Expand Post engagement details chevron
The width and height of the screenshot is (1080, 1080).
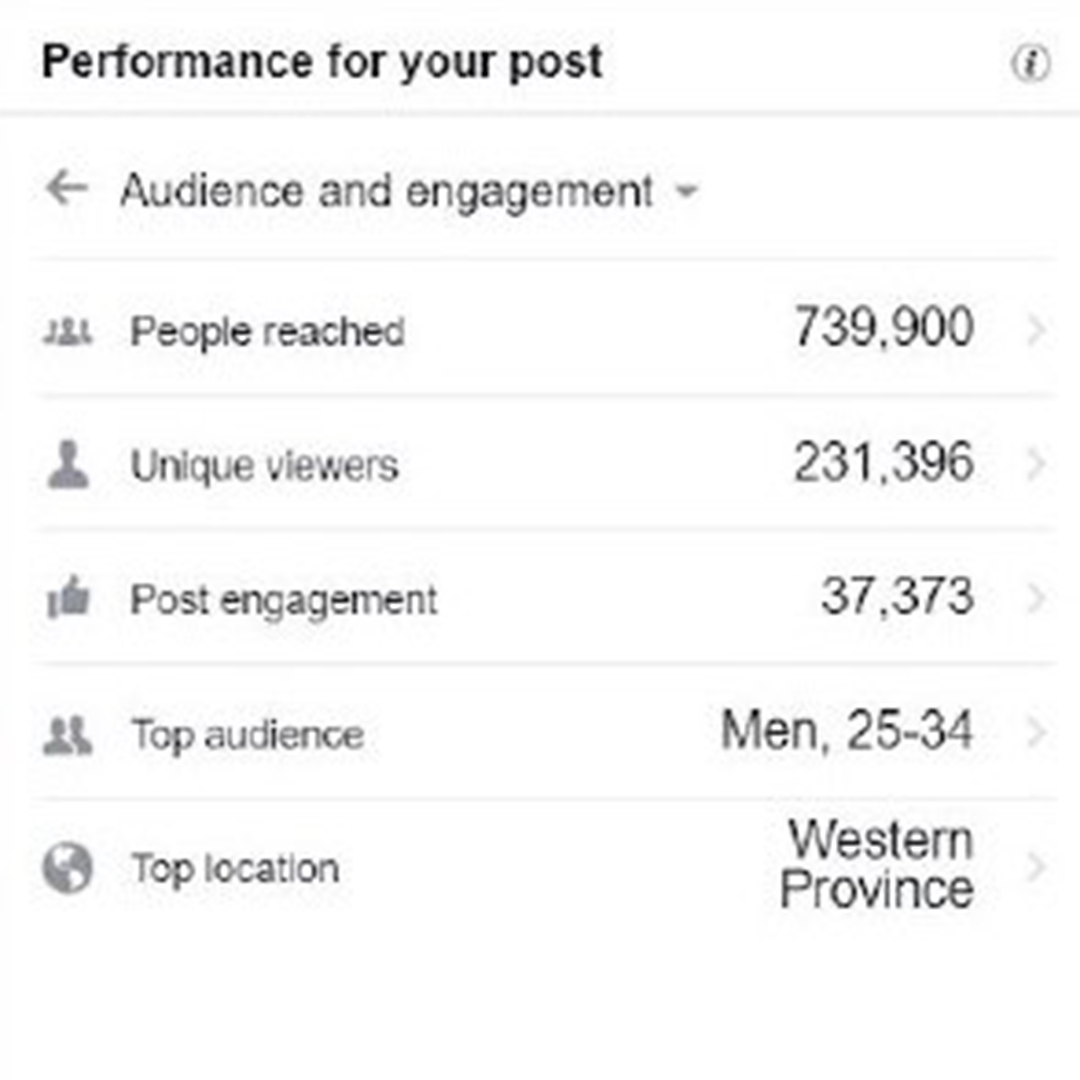(1036, 599)
